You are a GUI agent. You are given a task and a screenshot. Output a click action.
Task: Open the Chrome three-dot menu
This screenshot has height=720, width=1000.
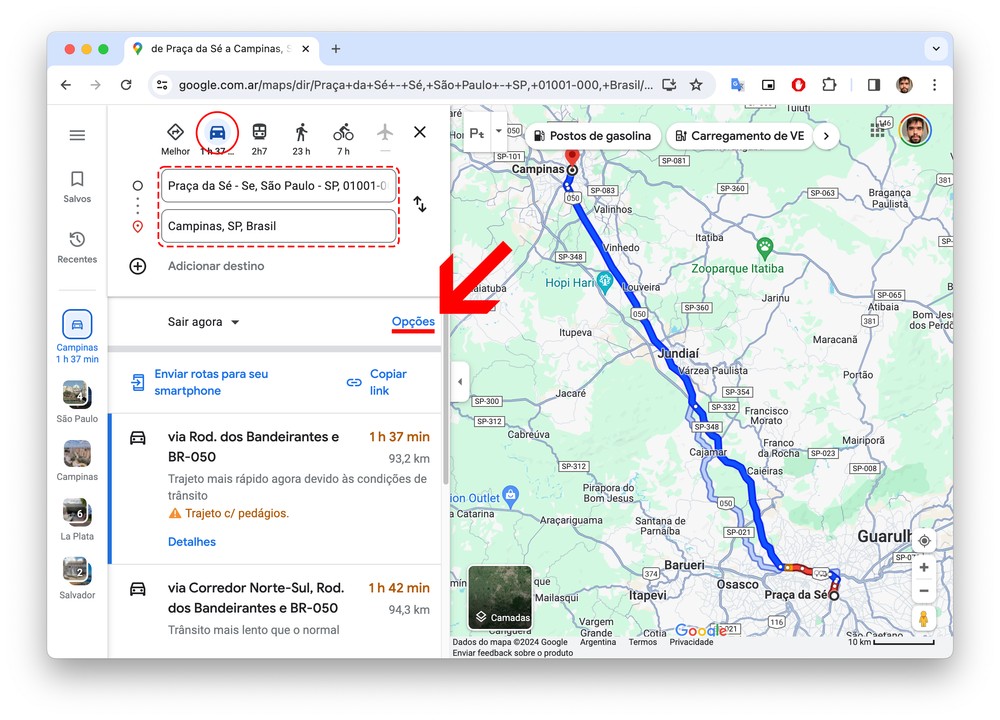point(934,85)
